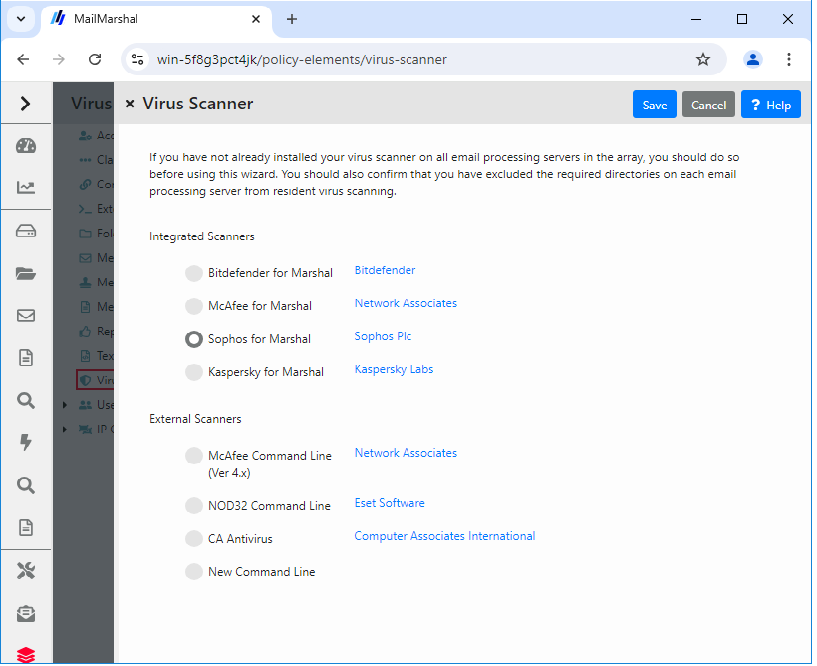This screenshot has width=817, height=666.
Task: Open the line chart reports icon
Action: click(x=26, y=187)
